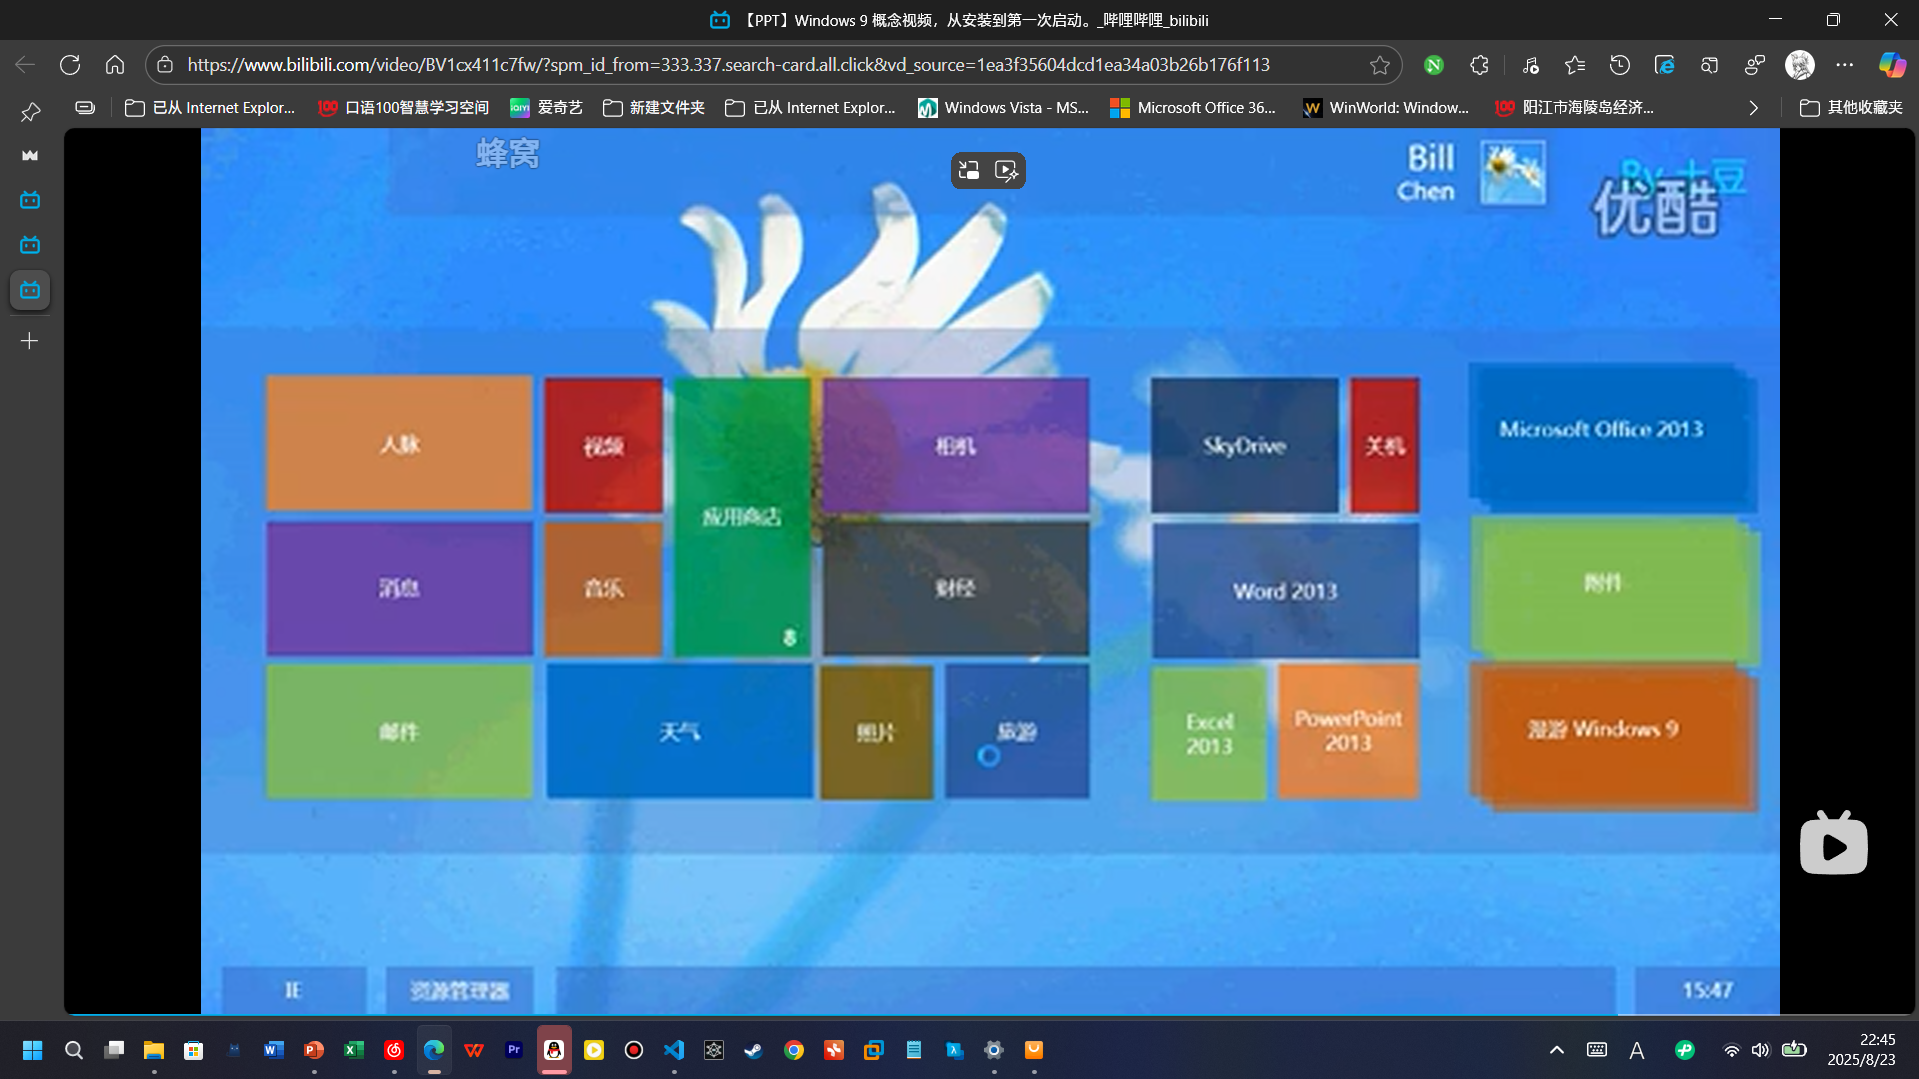Viewport: 1919px width, 1079px height.
Task: Open WPS Office from the taskbar
Action: click(473, 1050)
